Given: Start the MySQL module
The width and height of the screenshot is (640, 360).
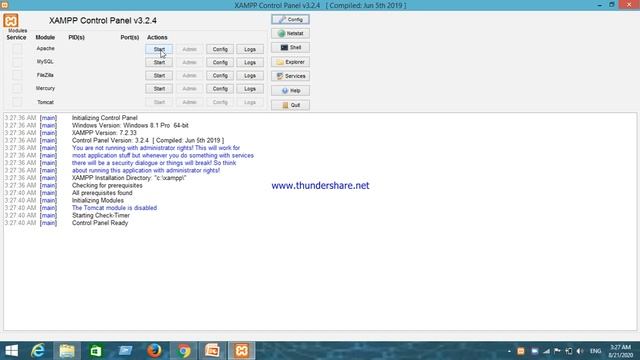Looking at the screenshot, I should tap(159, 62).
